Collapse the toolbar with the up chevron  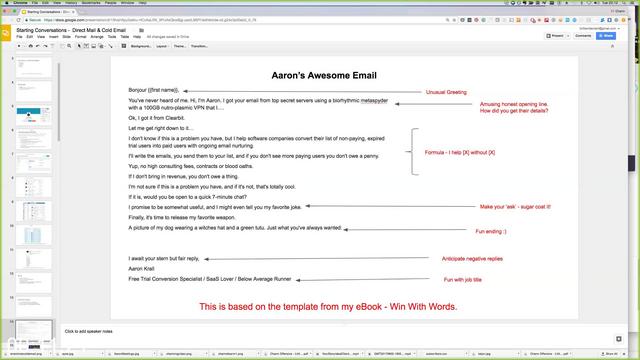(612, 47)
